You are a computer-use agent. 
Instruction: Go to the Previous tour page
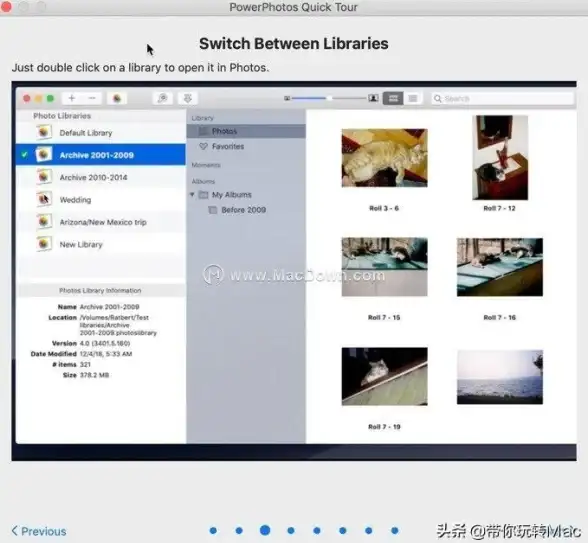[39, 531]
